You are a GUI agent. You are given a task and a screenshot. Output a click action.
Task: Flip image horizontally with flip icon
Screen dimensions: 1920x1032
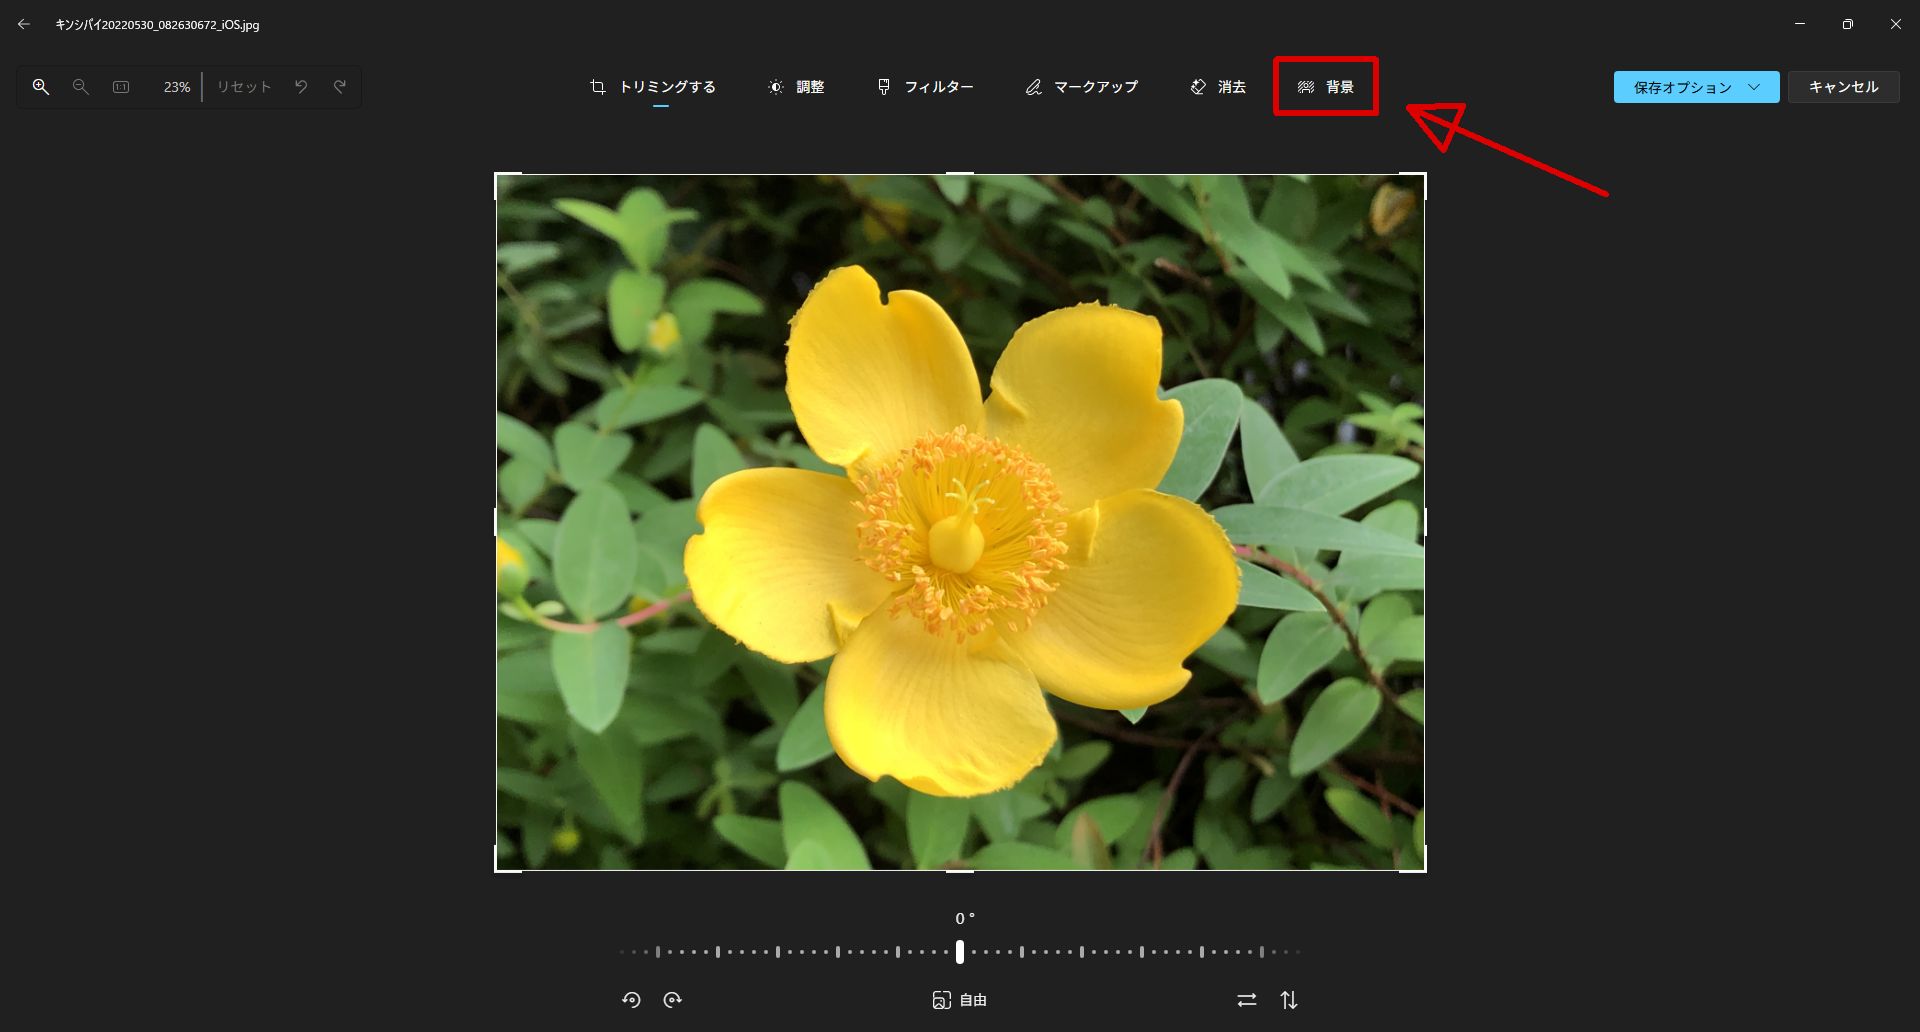[1246, 1000]
